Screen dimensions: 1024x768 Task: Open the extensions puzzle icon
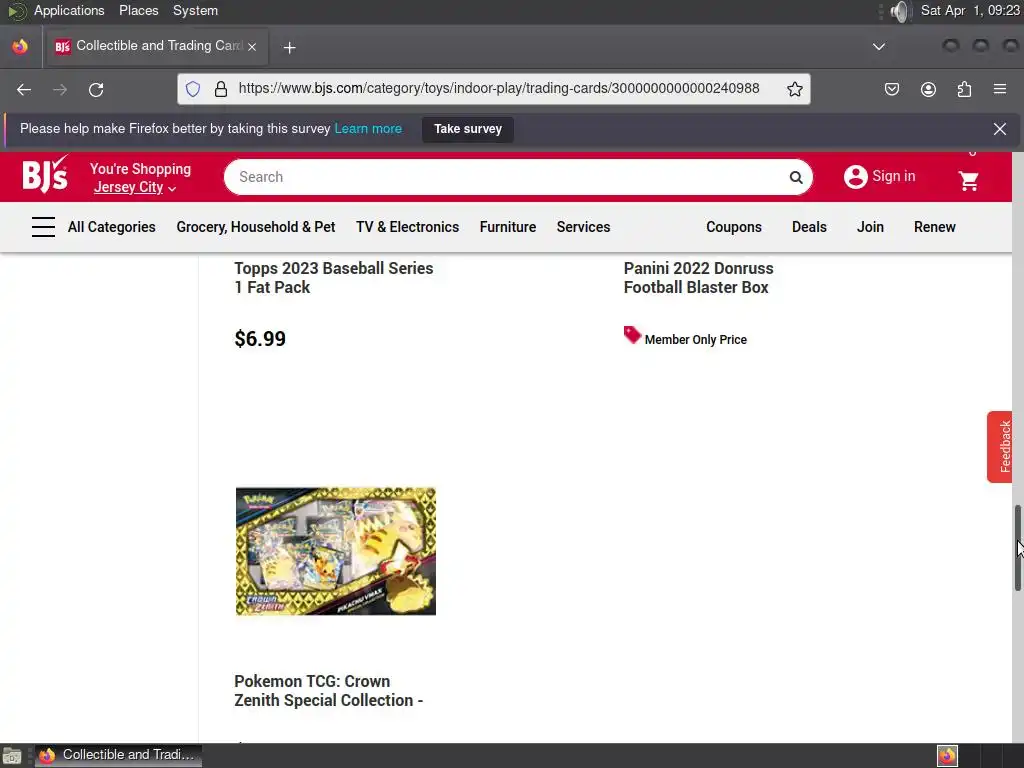pos(964,89)
